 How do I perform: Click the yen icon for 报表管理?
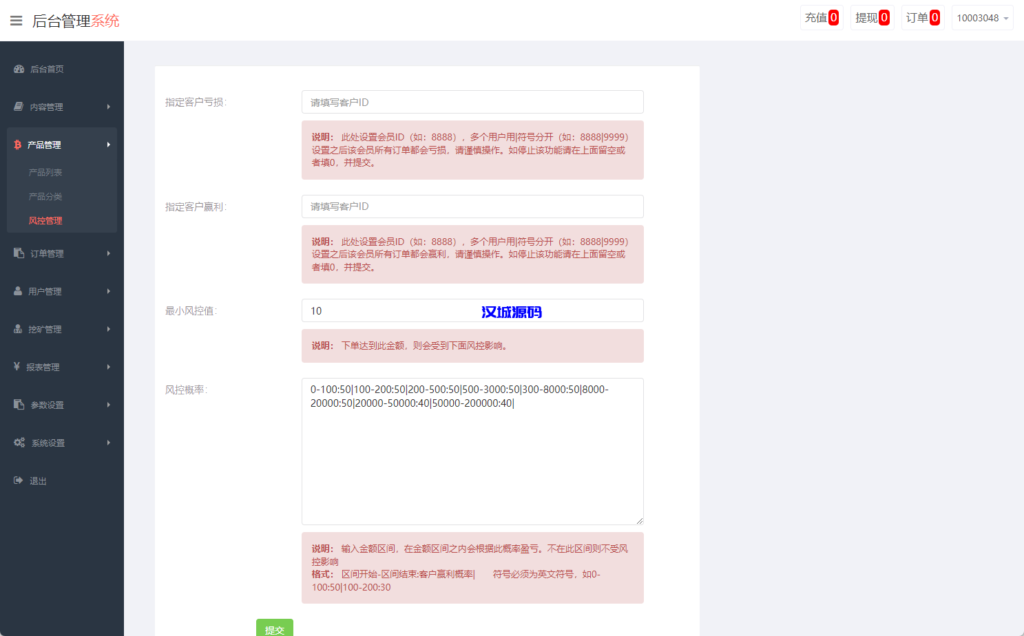click(18, 367)
